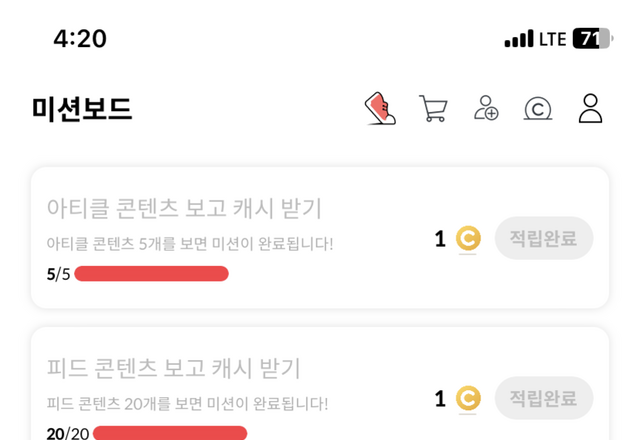Tap the cellular signal bars
This screenshot has width=640, height=440.
tap(518, 39)
